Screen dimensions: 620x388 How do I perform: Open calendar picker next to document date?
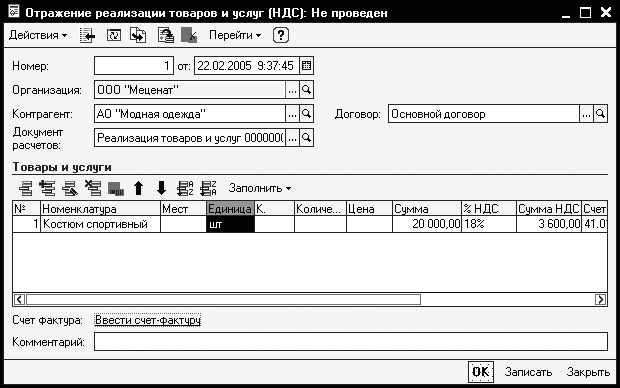click(x=306, y=66)
